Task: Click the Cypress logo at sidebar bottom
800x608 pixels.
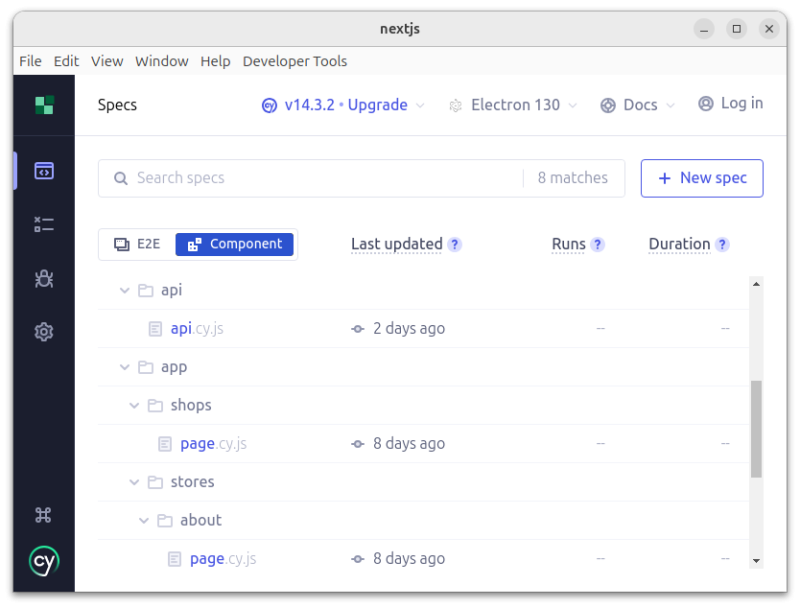Action: [43, 560]
